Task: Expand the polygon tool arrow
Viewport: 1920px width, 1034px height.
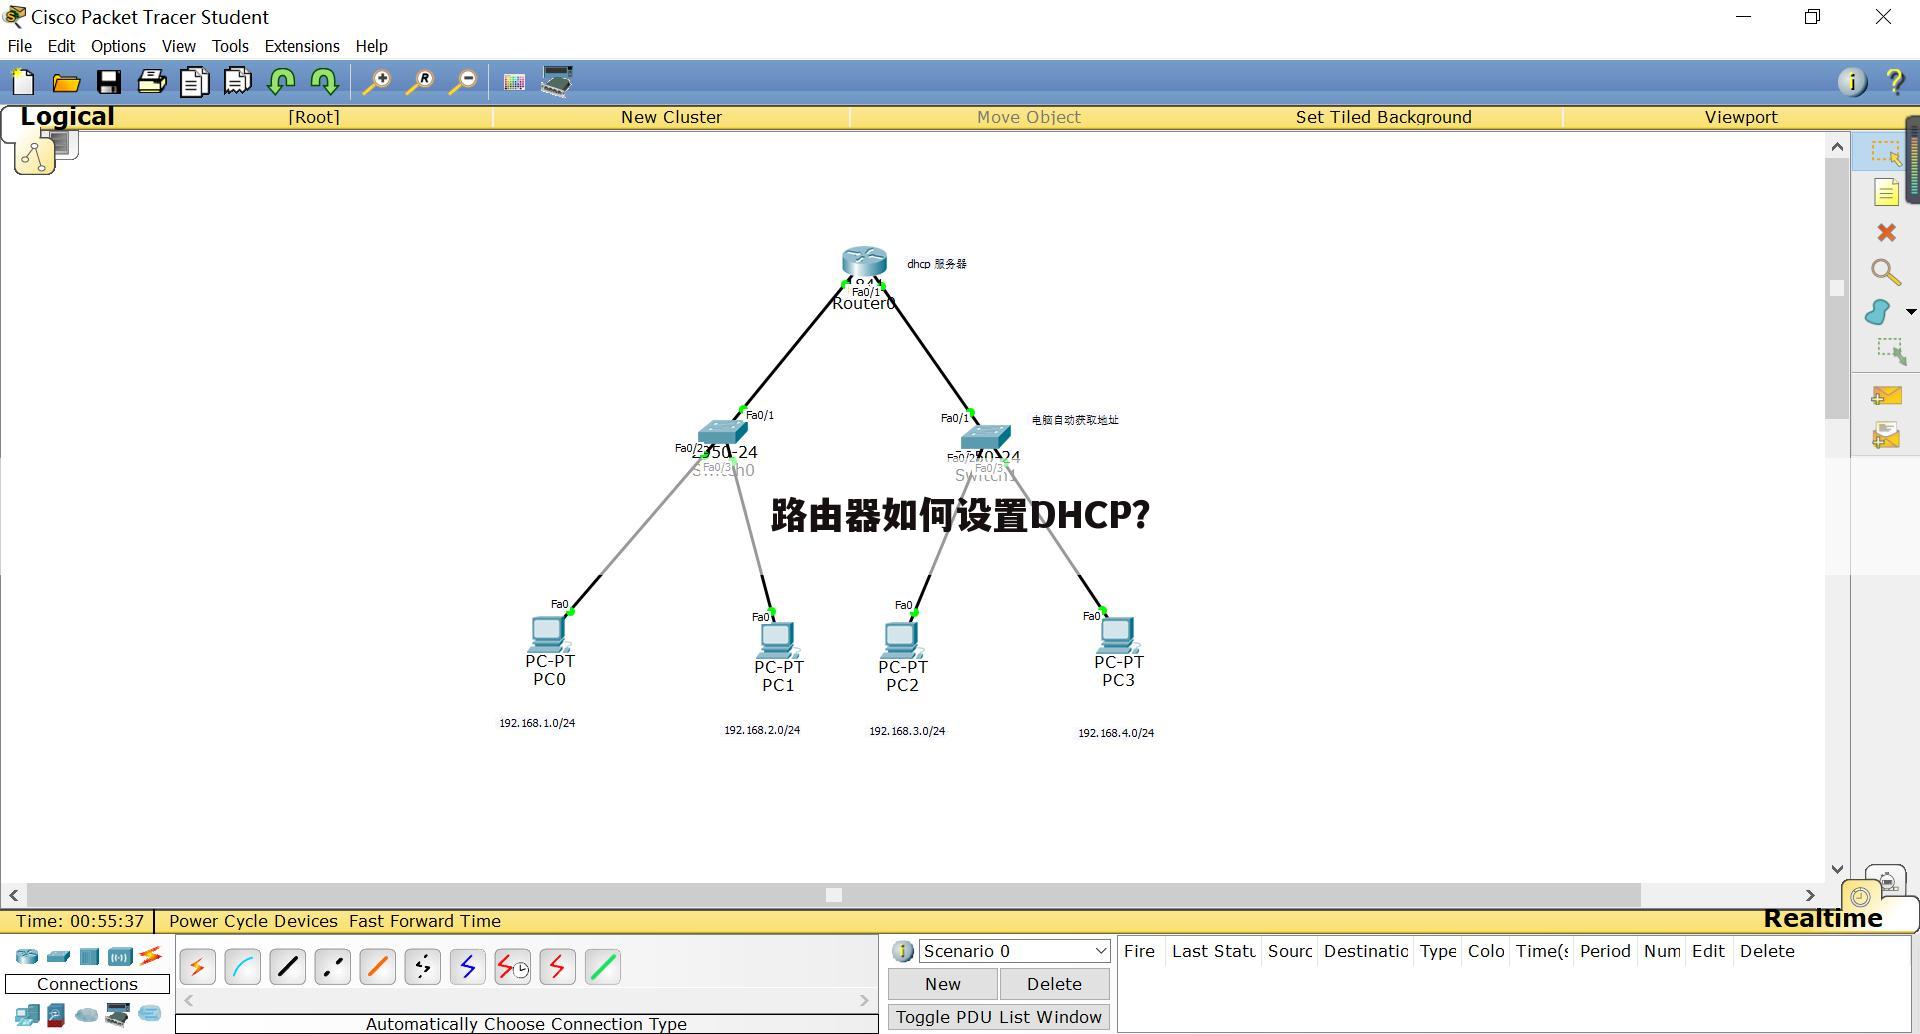Action: 1910,313
